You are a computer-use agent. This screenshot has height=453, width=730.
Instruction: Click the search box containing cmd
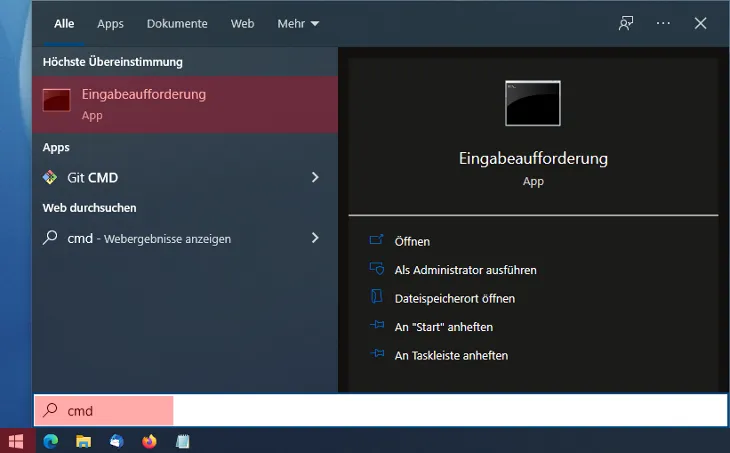coord(380,411)
